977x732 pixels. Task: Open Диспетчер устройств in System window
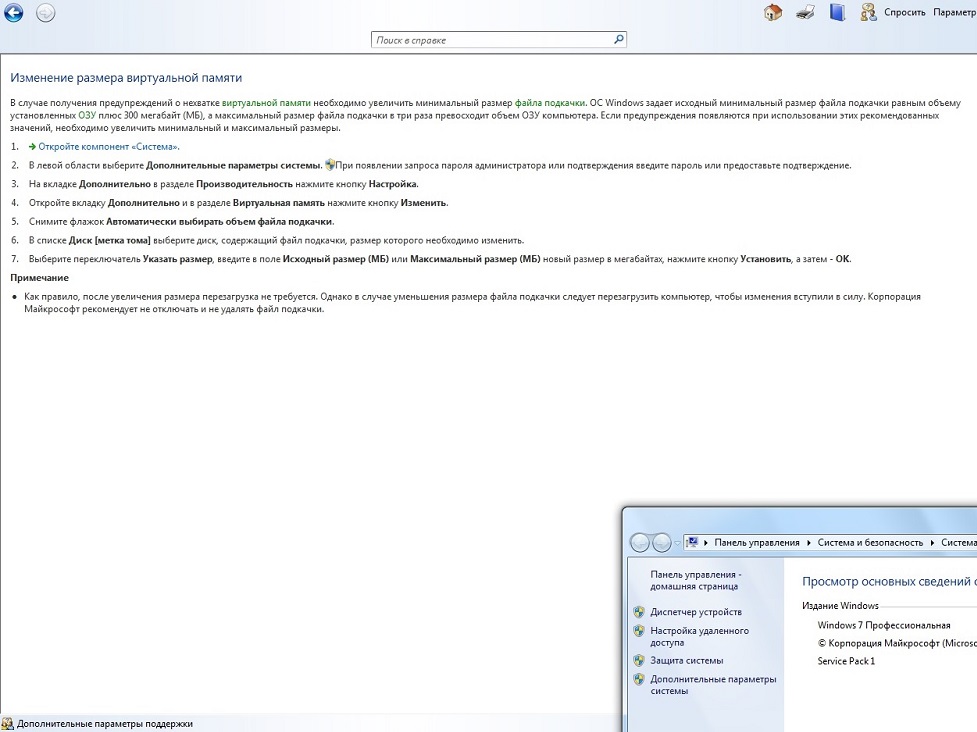point(696,612)
